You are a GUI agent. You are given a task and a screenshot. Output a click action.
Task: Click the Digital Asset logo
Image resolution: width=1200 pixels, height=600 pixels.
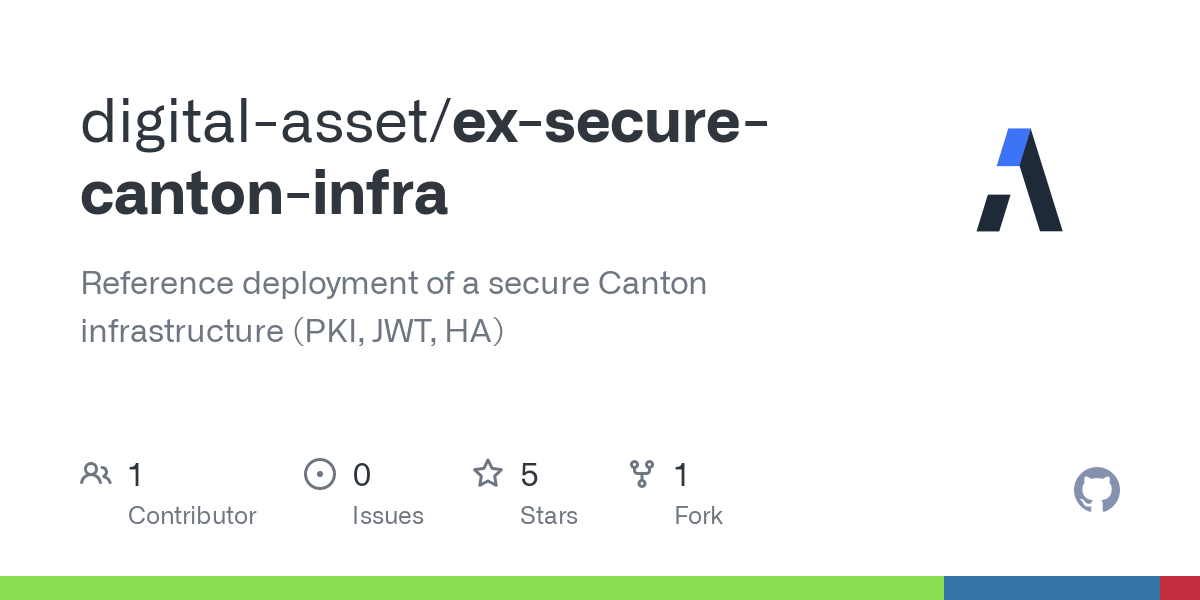(x=1019, y=180)
